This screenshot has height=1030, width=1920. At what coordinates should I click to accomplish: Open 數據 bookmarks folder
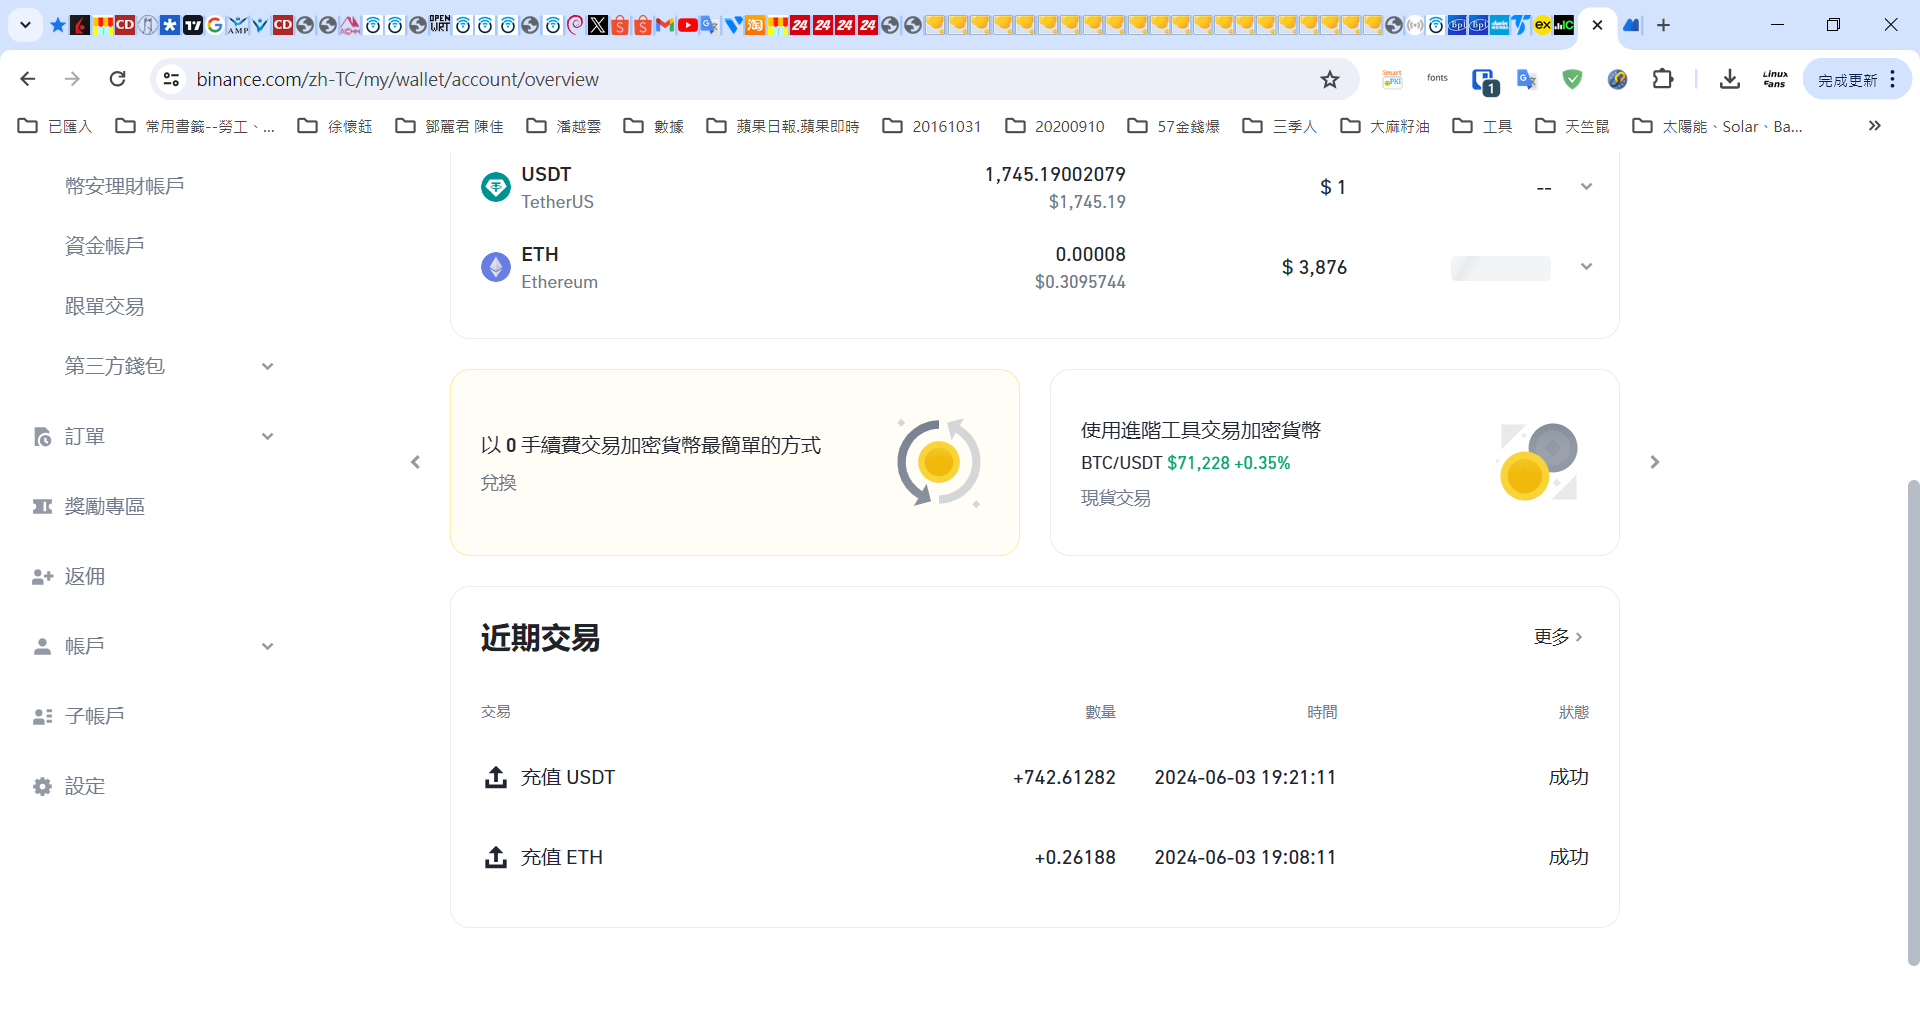(x=654, y=126)
